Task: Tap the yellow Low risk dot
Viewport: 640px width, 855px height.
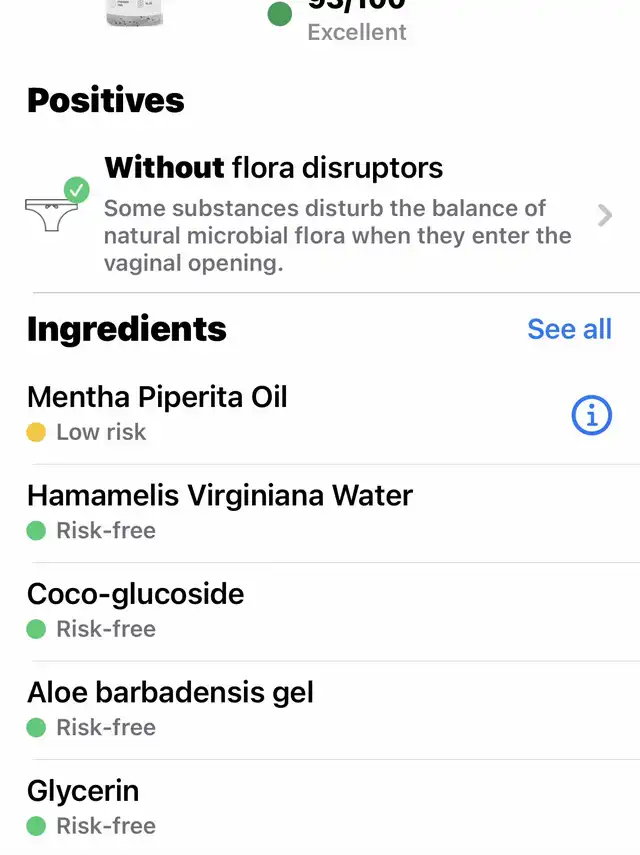Action: 36,432
